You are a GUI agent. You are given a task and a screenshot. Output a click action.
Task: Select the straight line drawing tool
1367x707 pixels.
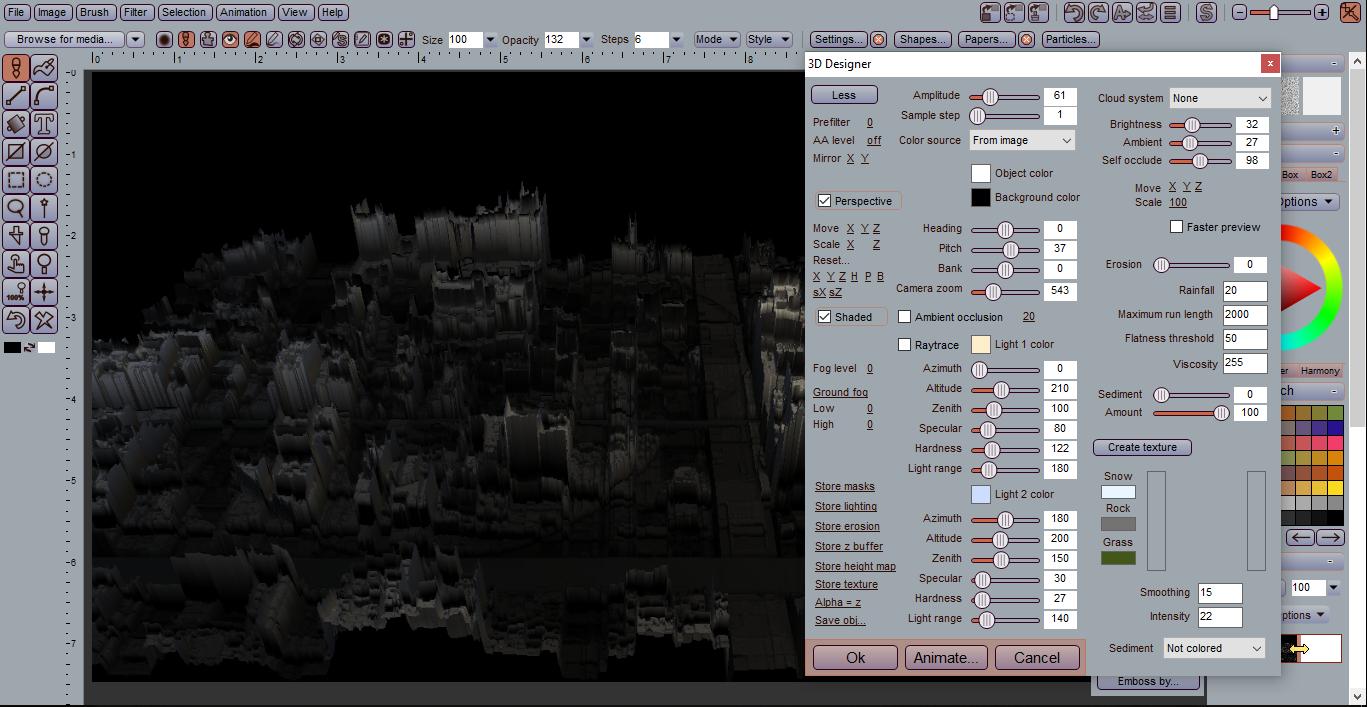pos(16,96)
